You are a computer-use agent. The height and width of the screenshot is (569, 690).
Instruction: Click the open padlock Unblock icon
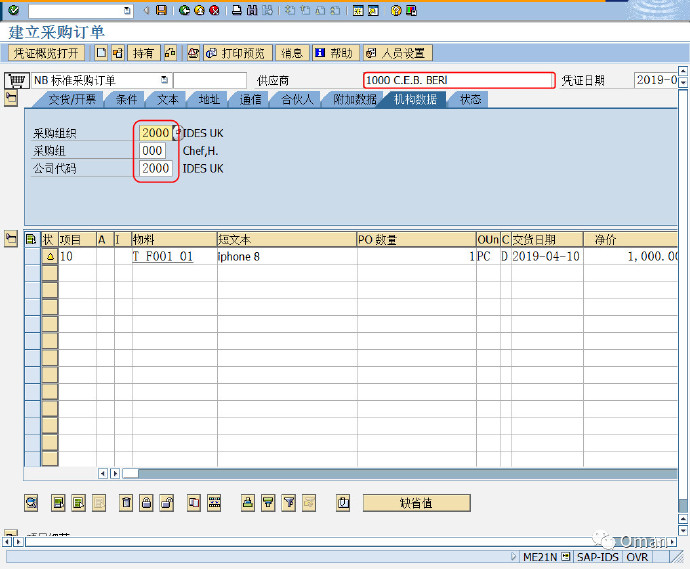[x=167, y=503]
